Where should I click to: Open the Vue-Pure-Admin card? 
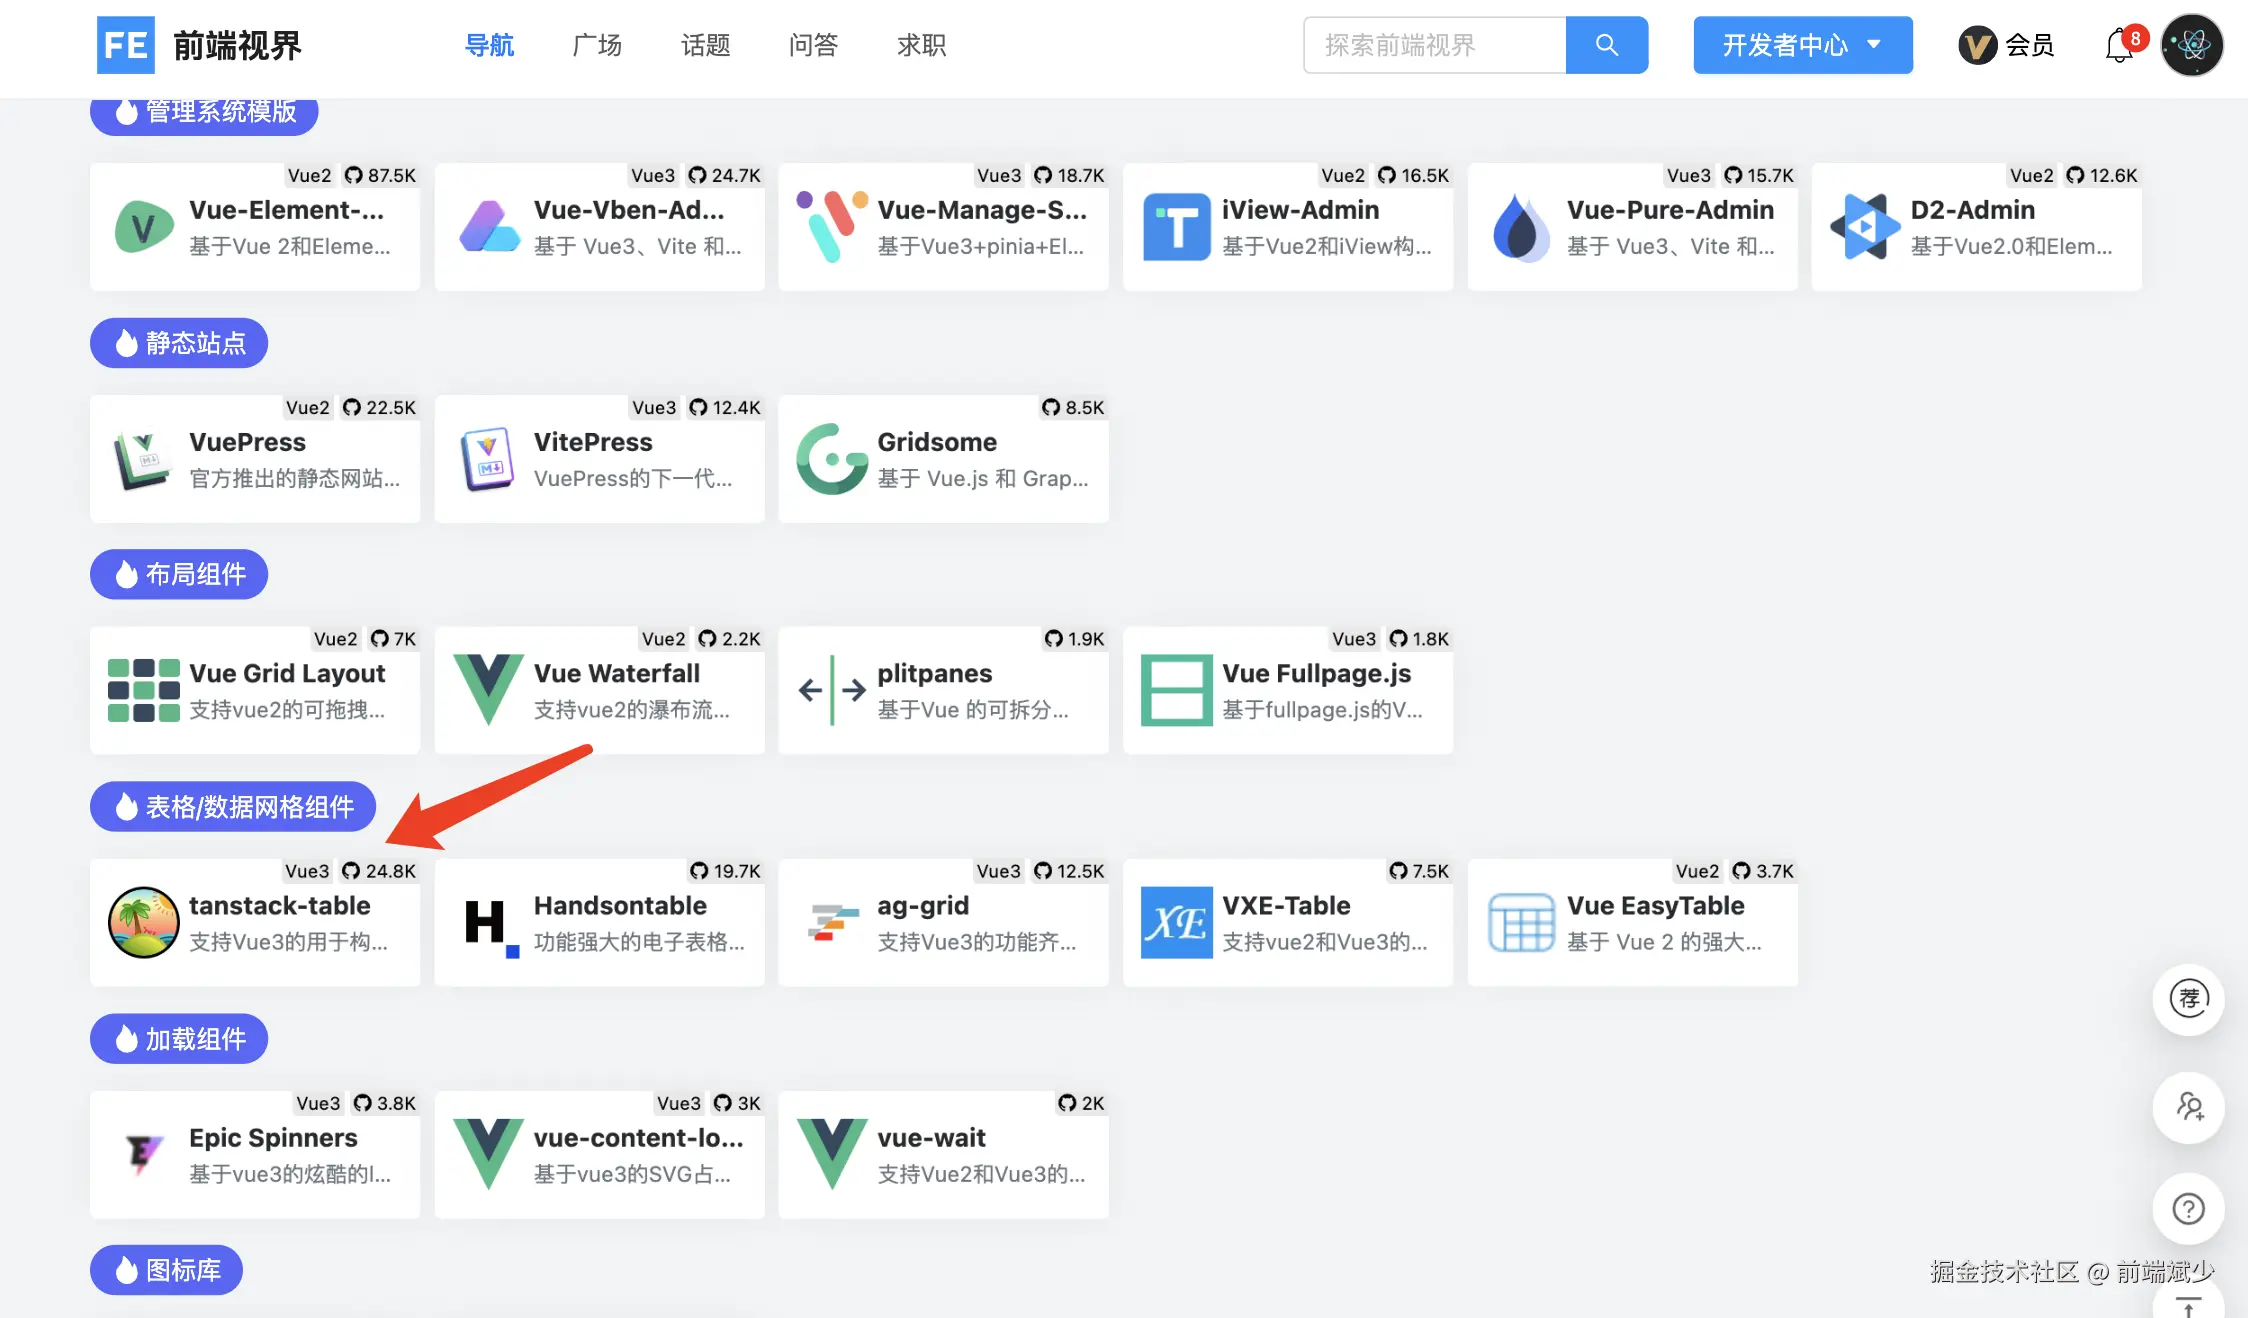(1632, 228)
